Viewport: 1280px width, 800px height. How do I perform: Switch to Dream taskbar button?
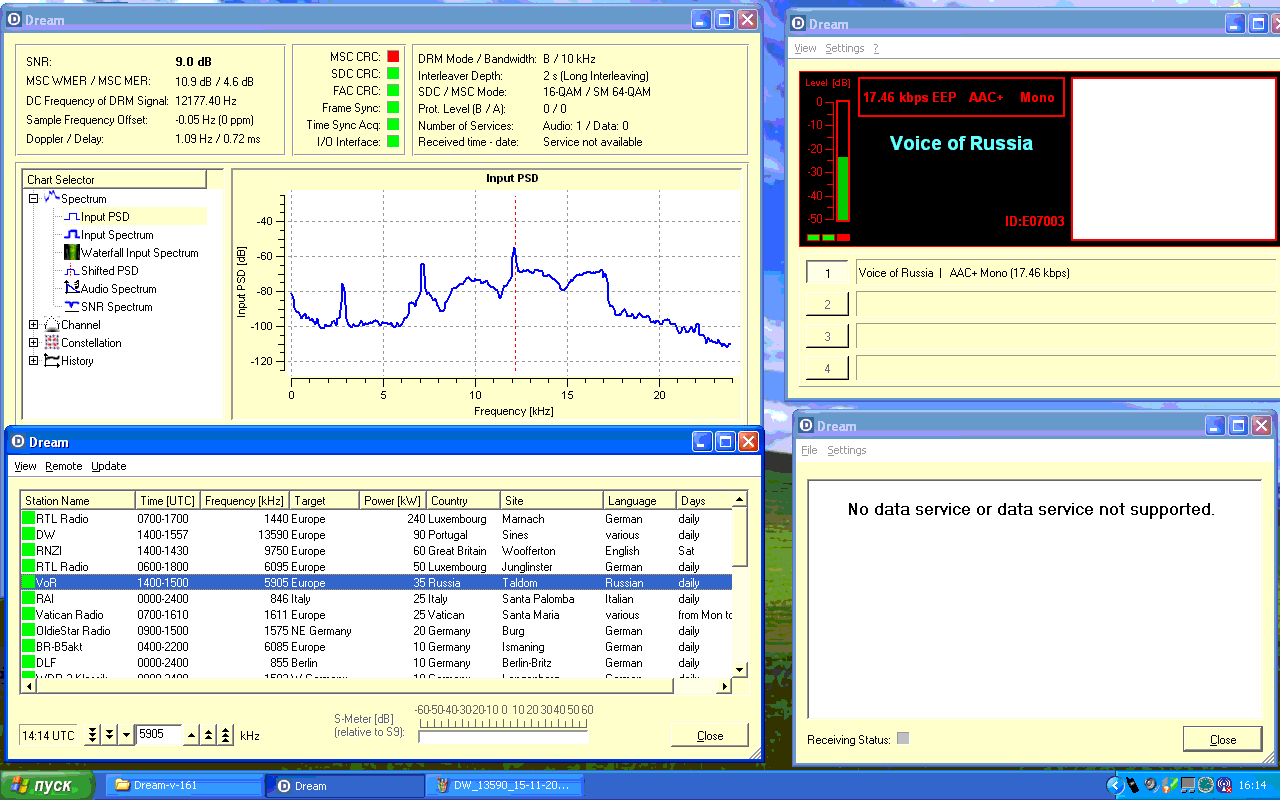click(x=343, y=785)
